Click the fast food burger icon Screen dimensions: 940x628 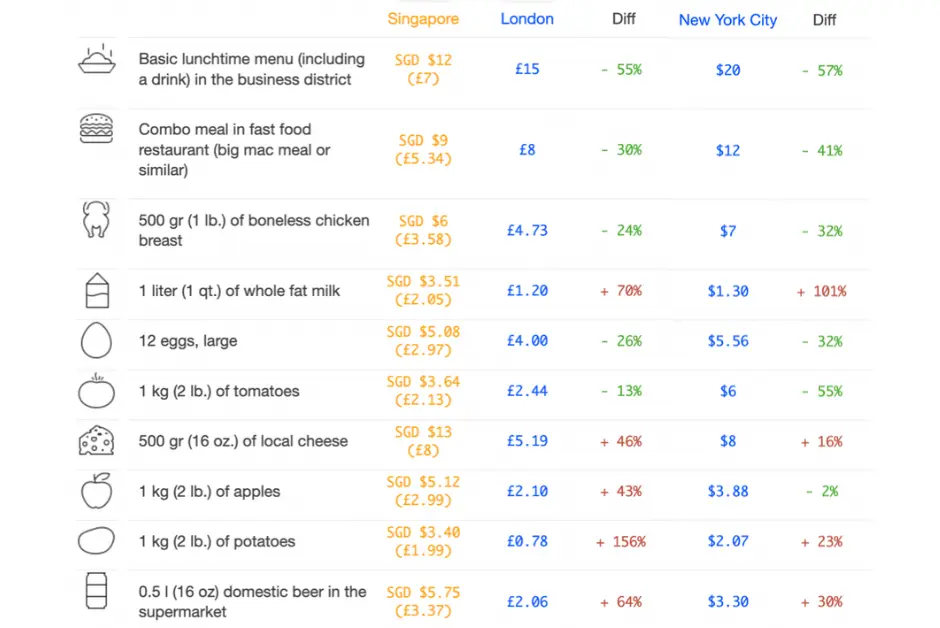(x=96, y=129)
